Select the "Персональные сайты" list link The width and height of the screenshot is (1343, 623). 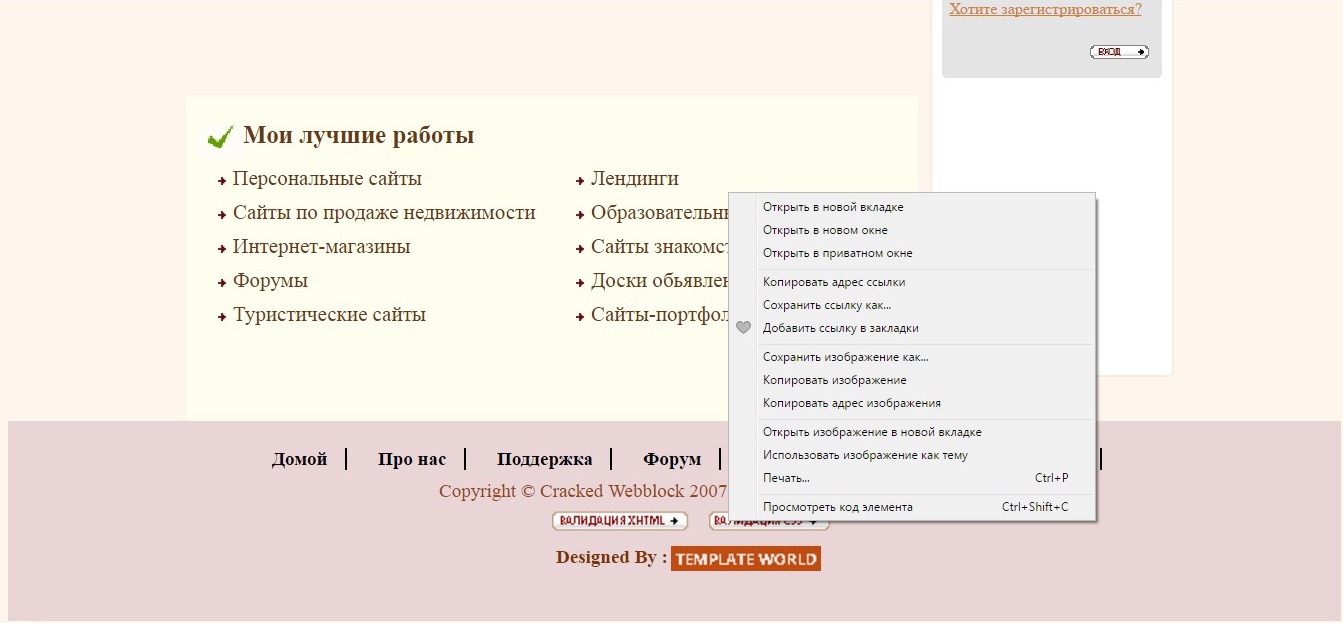click(326, 178)
